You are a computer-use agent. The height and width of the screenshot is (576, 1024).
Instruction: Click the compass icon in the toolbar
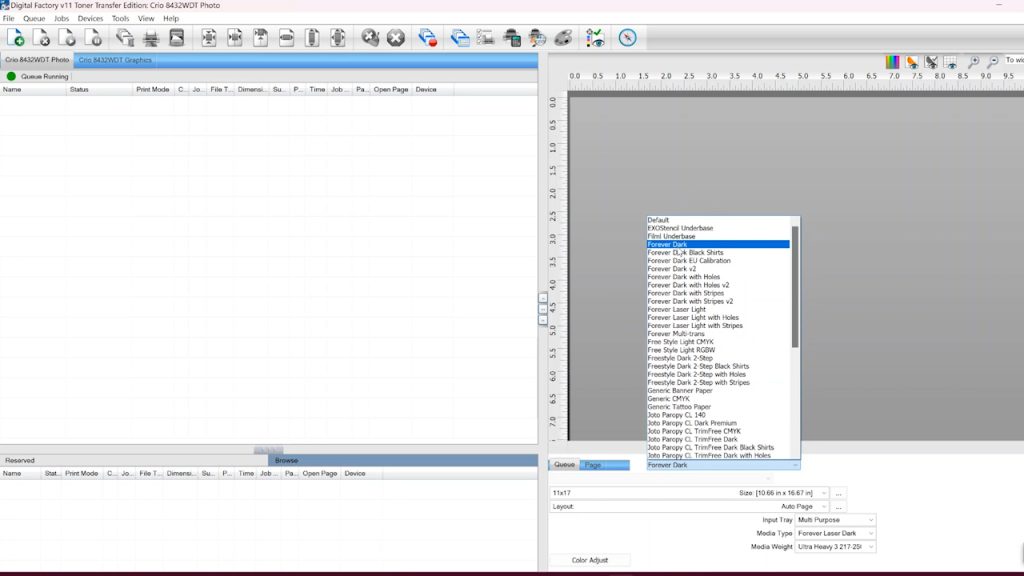coord(627,38)
